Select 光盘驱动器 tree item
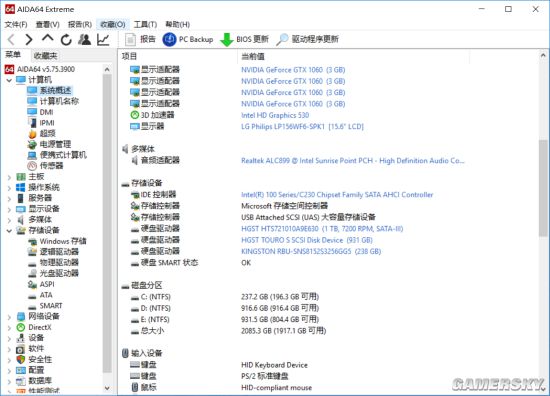The width and height of the screenshot is (550, 396). 53,273
